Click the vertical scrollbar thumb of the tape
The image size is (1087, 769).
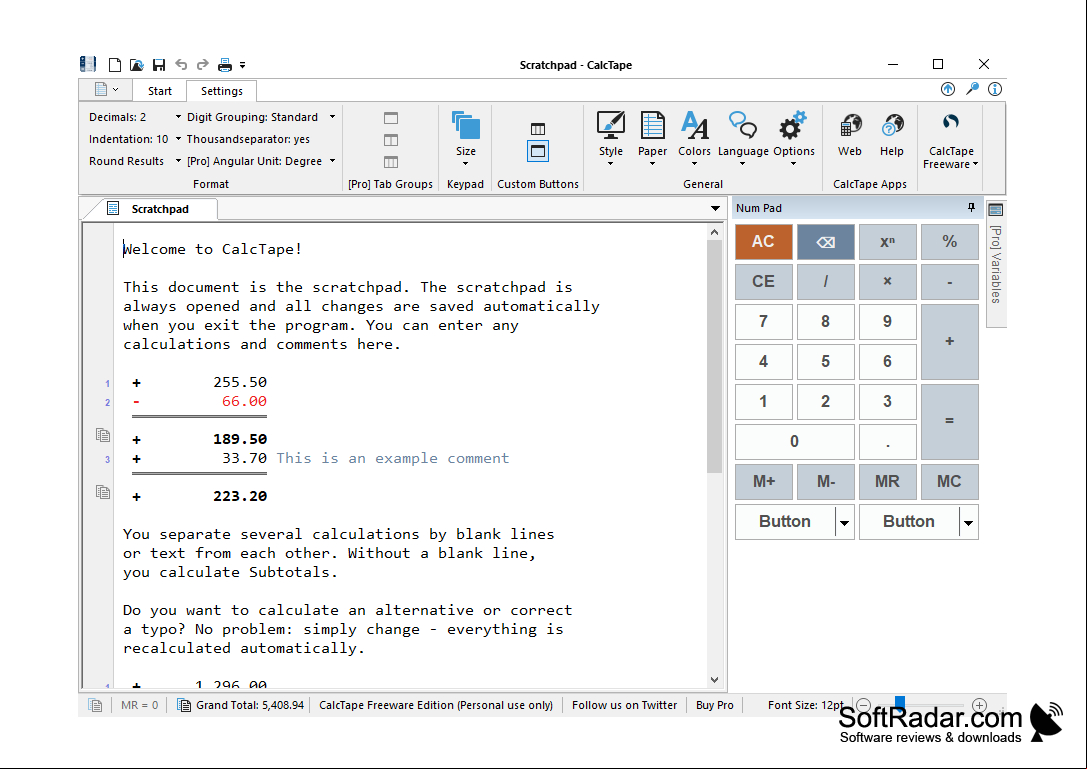pos(715,356)
